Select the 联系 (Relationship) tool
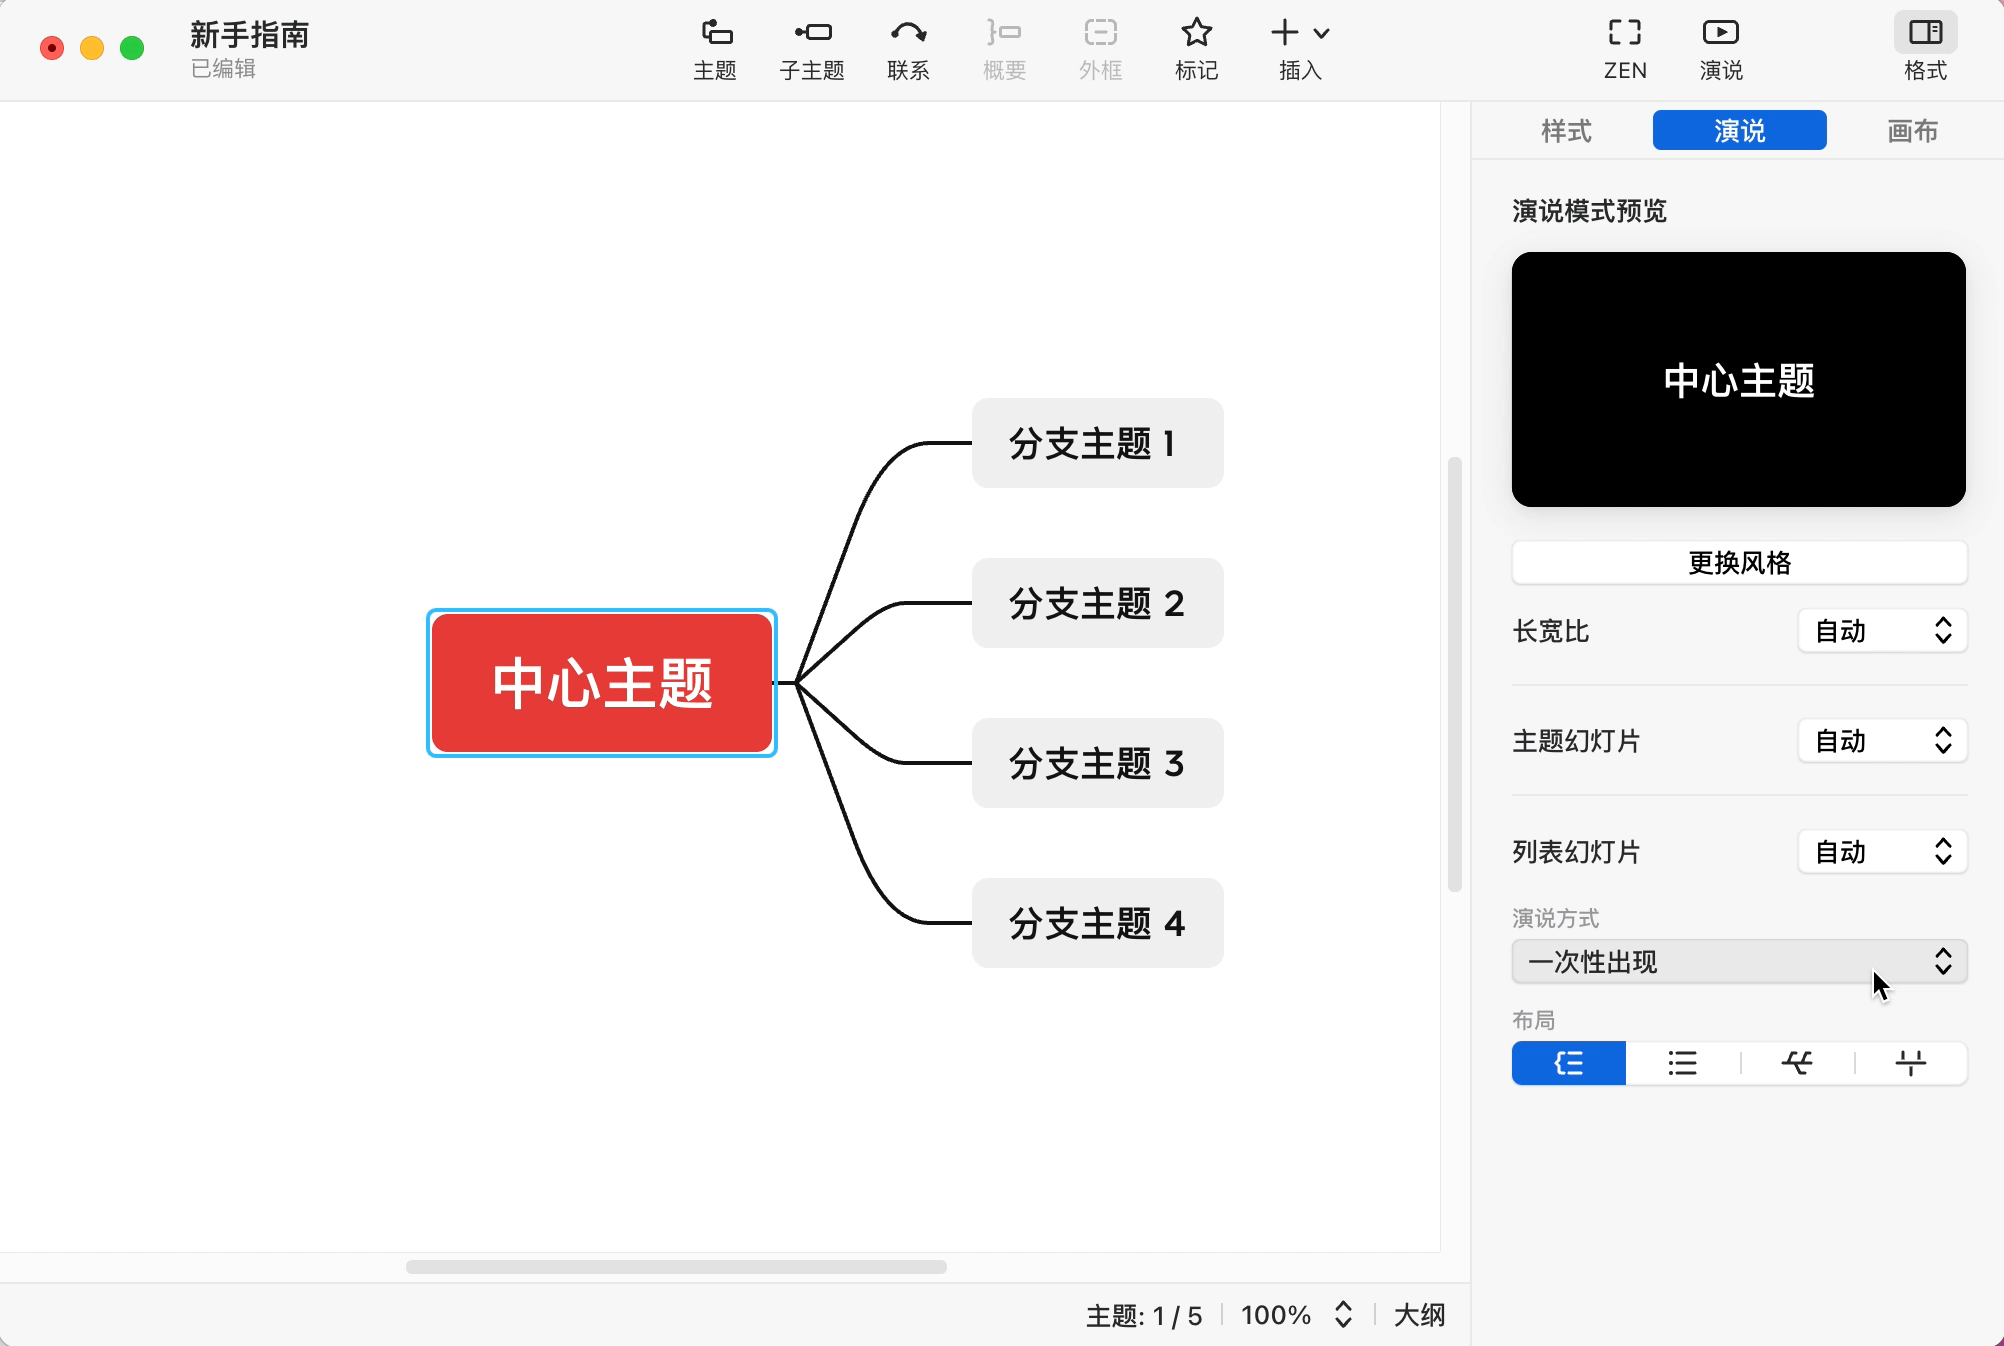2004x1346 pixels. (x=908, y=47)
